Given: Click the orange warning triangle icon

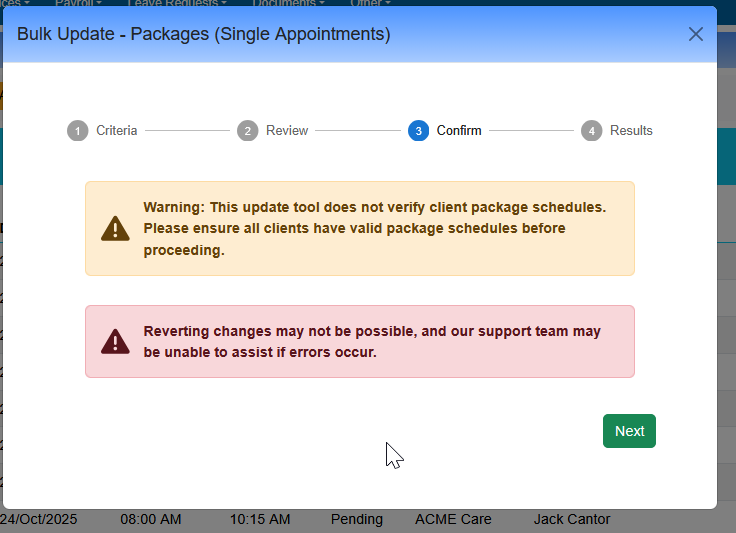Looking at the screenshot, I should [115, 228].
